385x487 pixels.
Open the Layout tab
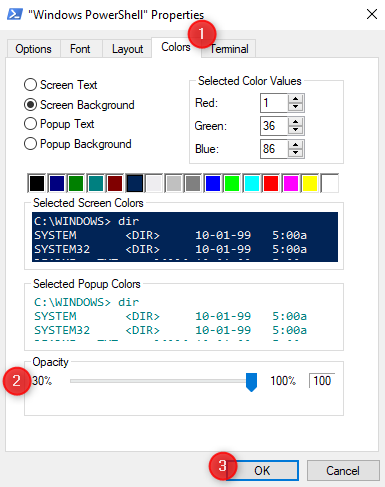[127, 49]
